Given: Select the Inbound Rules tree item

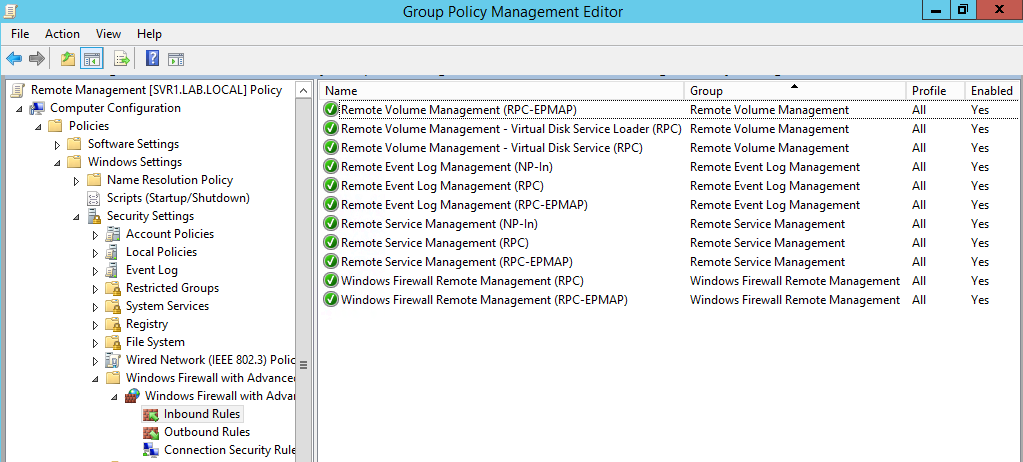Looking at the screenshot, I should click(202, 414).
